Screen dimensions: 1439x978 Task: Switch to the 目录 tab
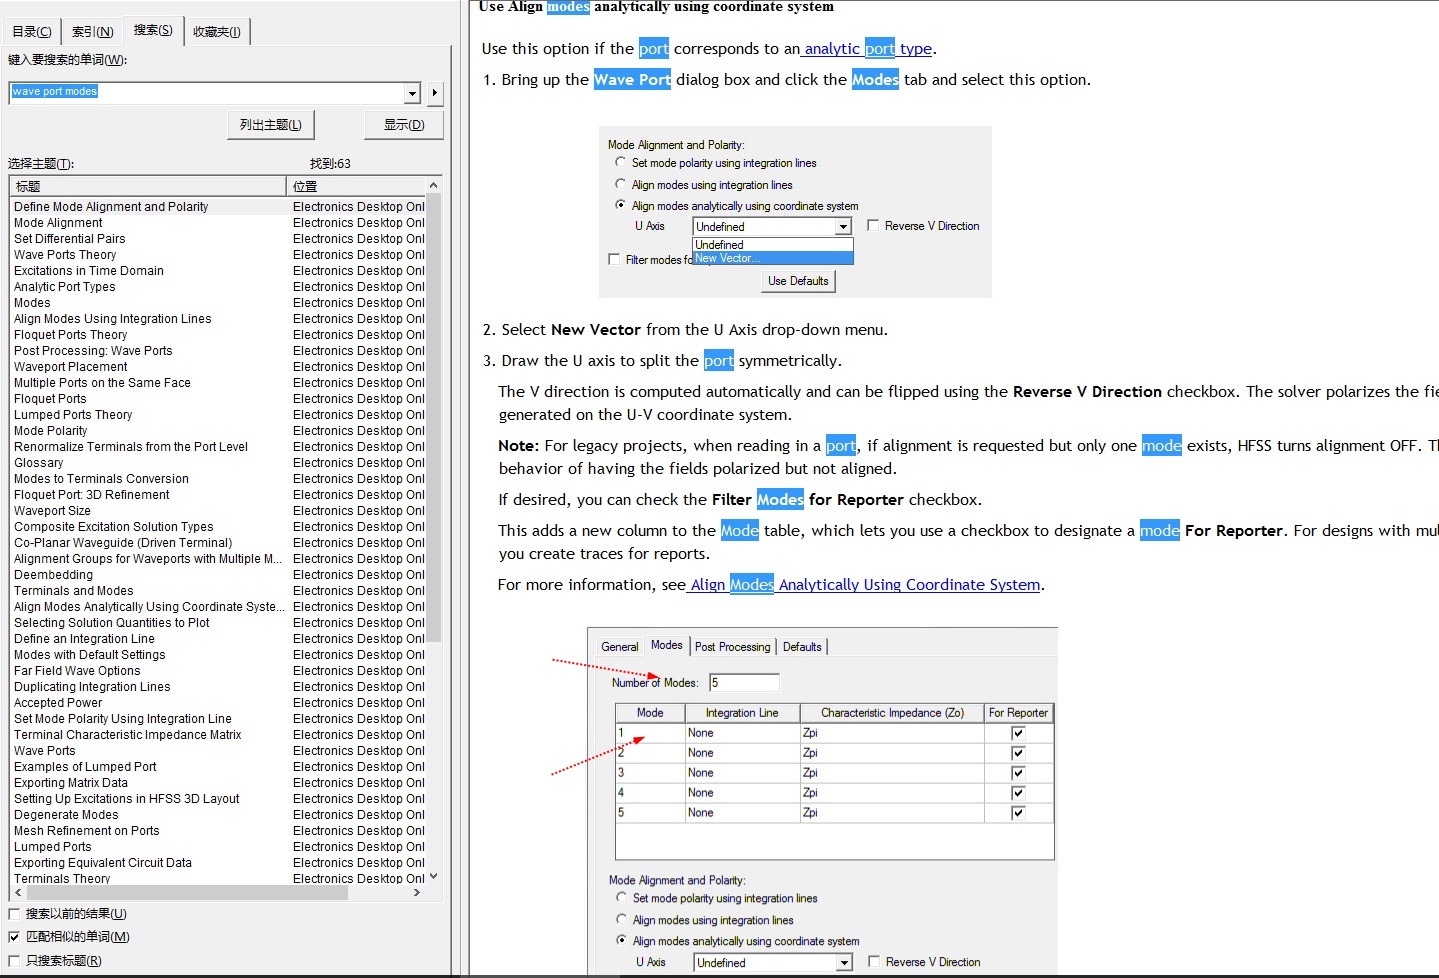point(32,32)
